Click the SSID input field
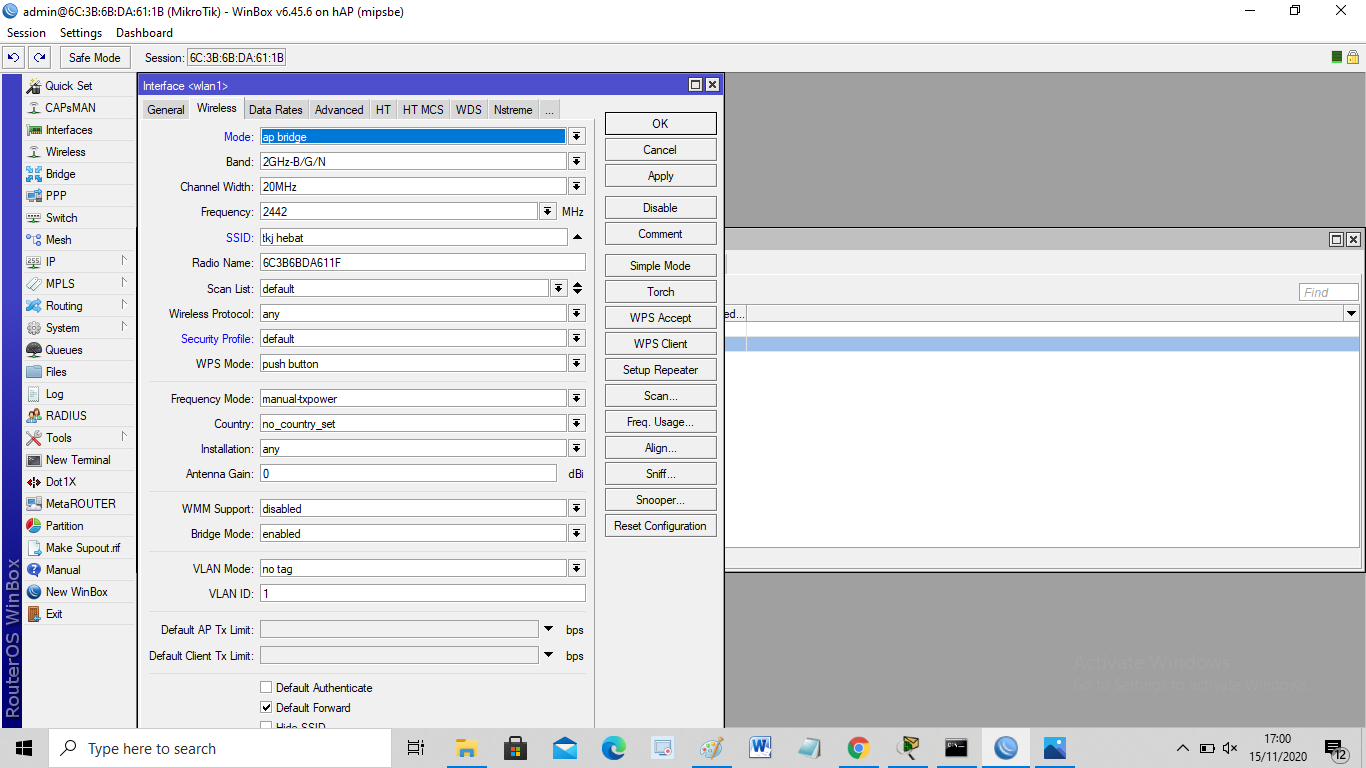Screen dimensions: 1366x768 (x=413, y=238)
